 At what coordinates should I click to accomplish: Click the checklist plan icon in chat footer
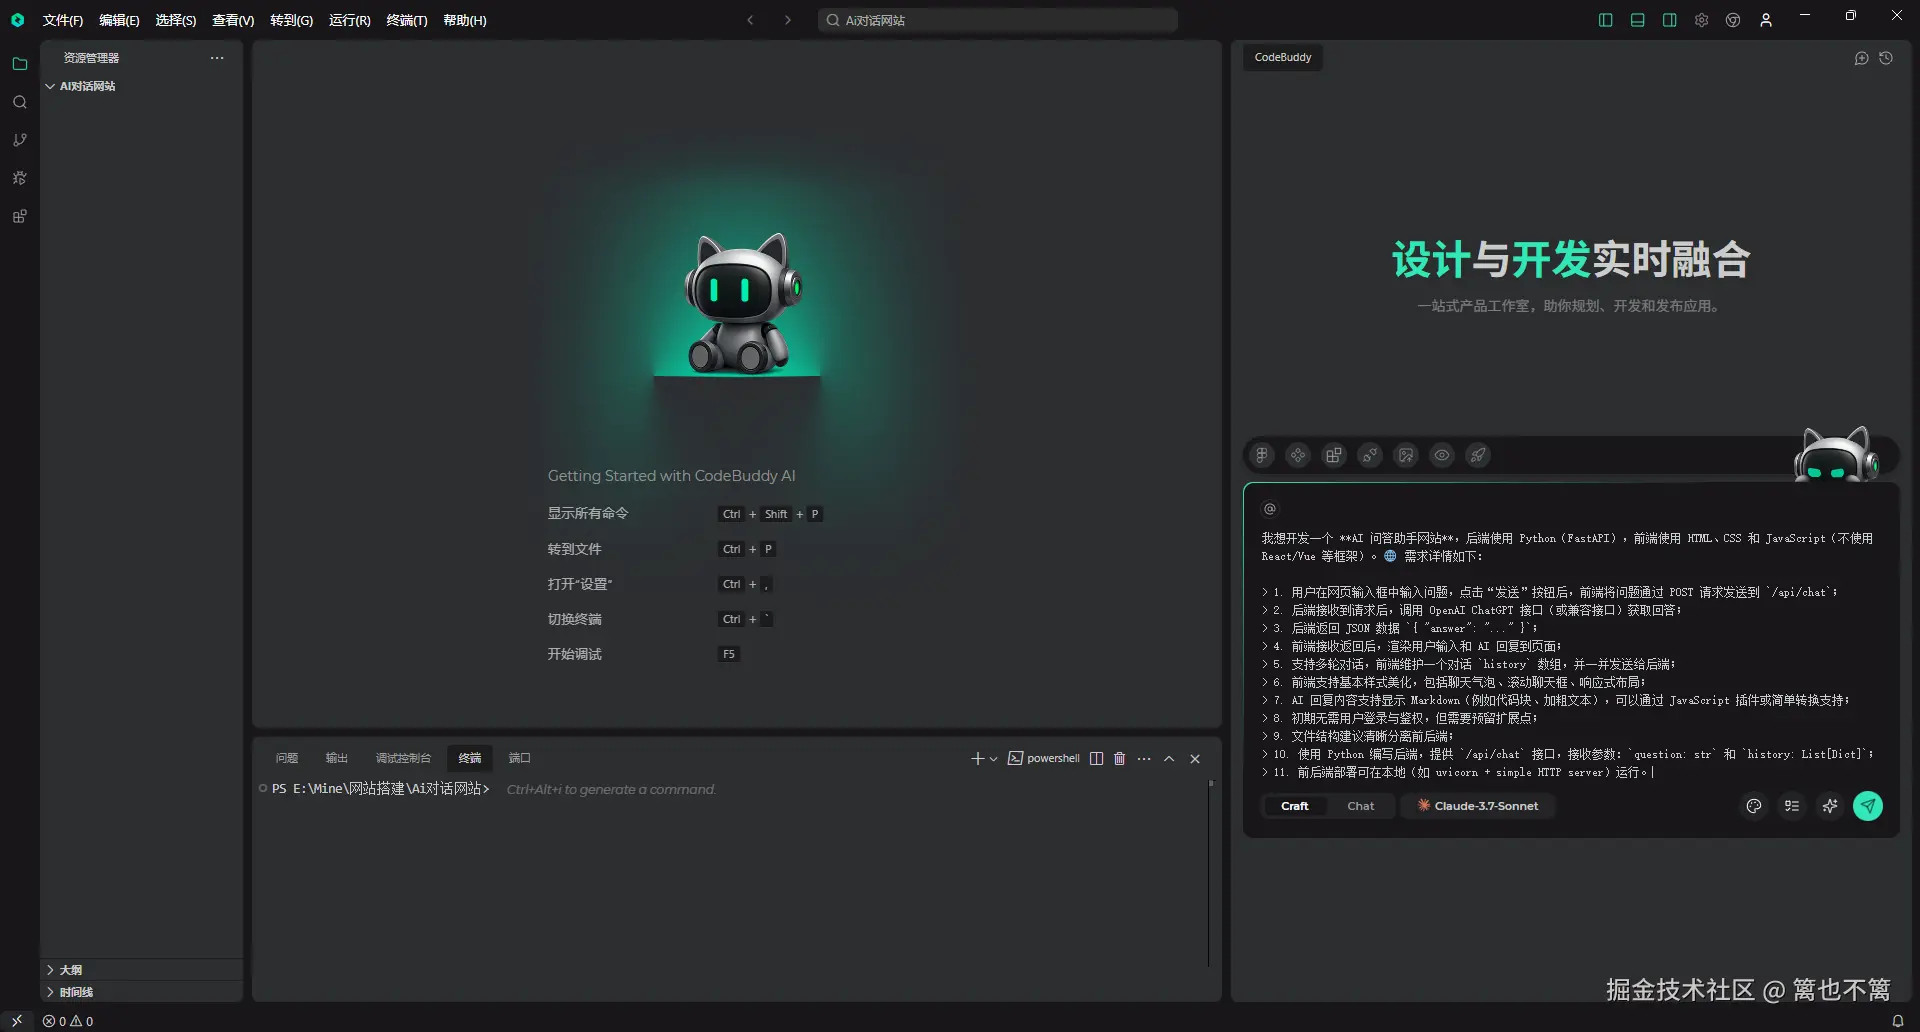pos(1792,806)
